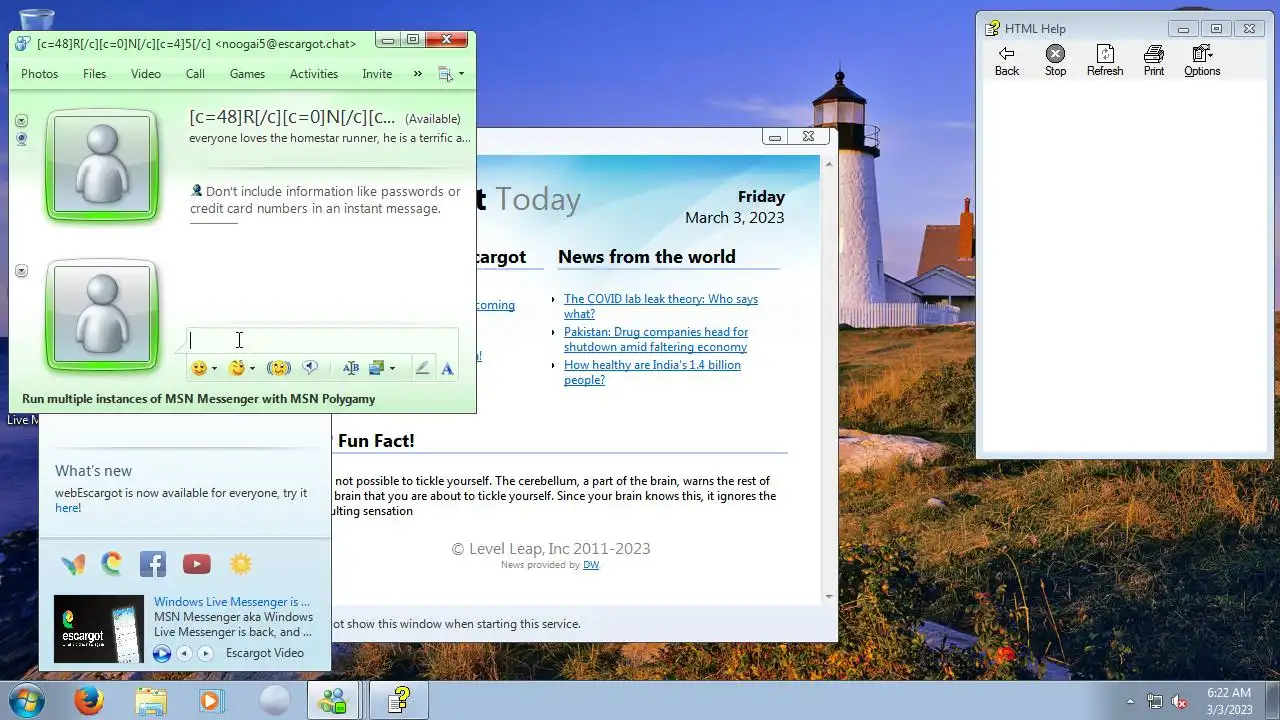Play the Escargot Video with blue play button

pos(162,653)
